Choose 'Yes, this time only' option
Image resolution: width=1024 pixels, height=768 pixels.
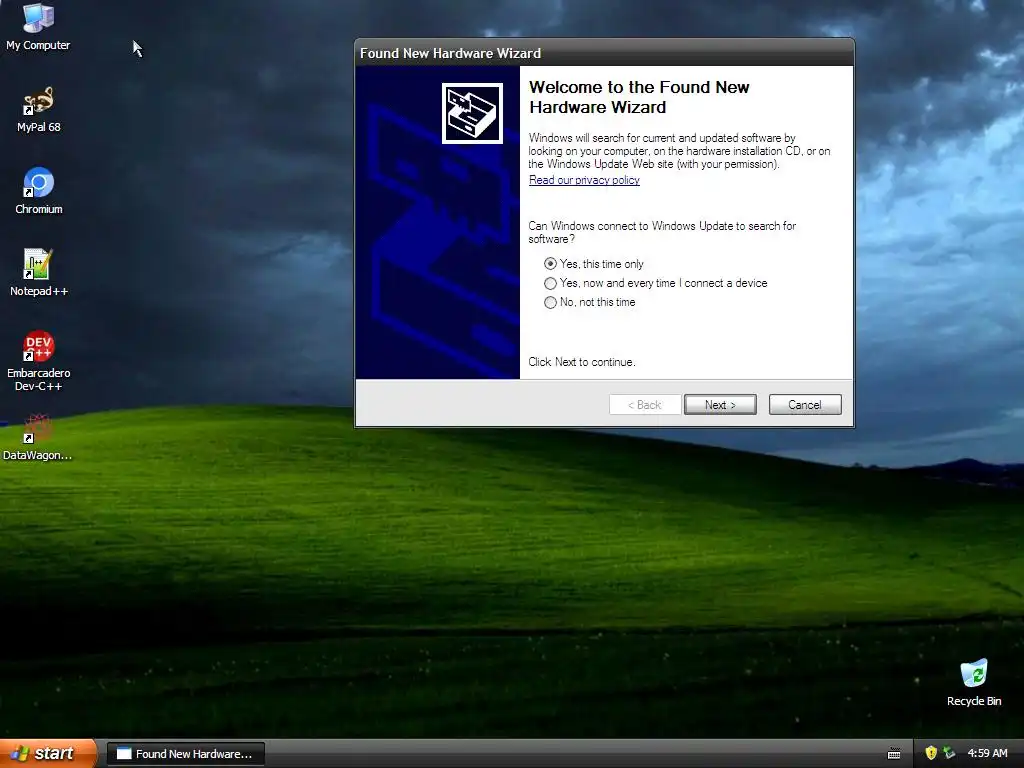coord(593,264)
